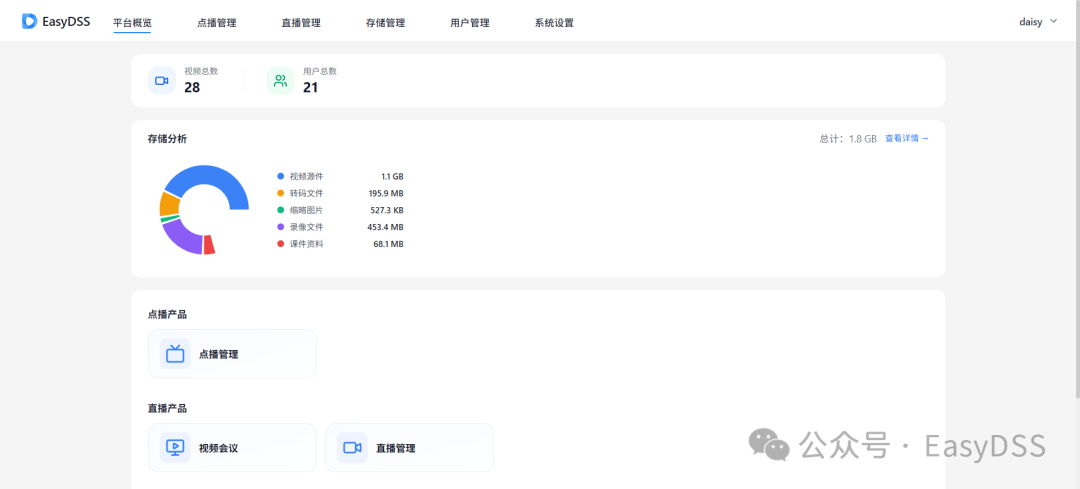Open the 点播管理 product card
Viewport: 1080px width, 489px height.
coord(232,353)
